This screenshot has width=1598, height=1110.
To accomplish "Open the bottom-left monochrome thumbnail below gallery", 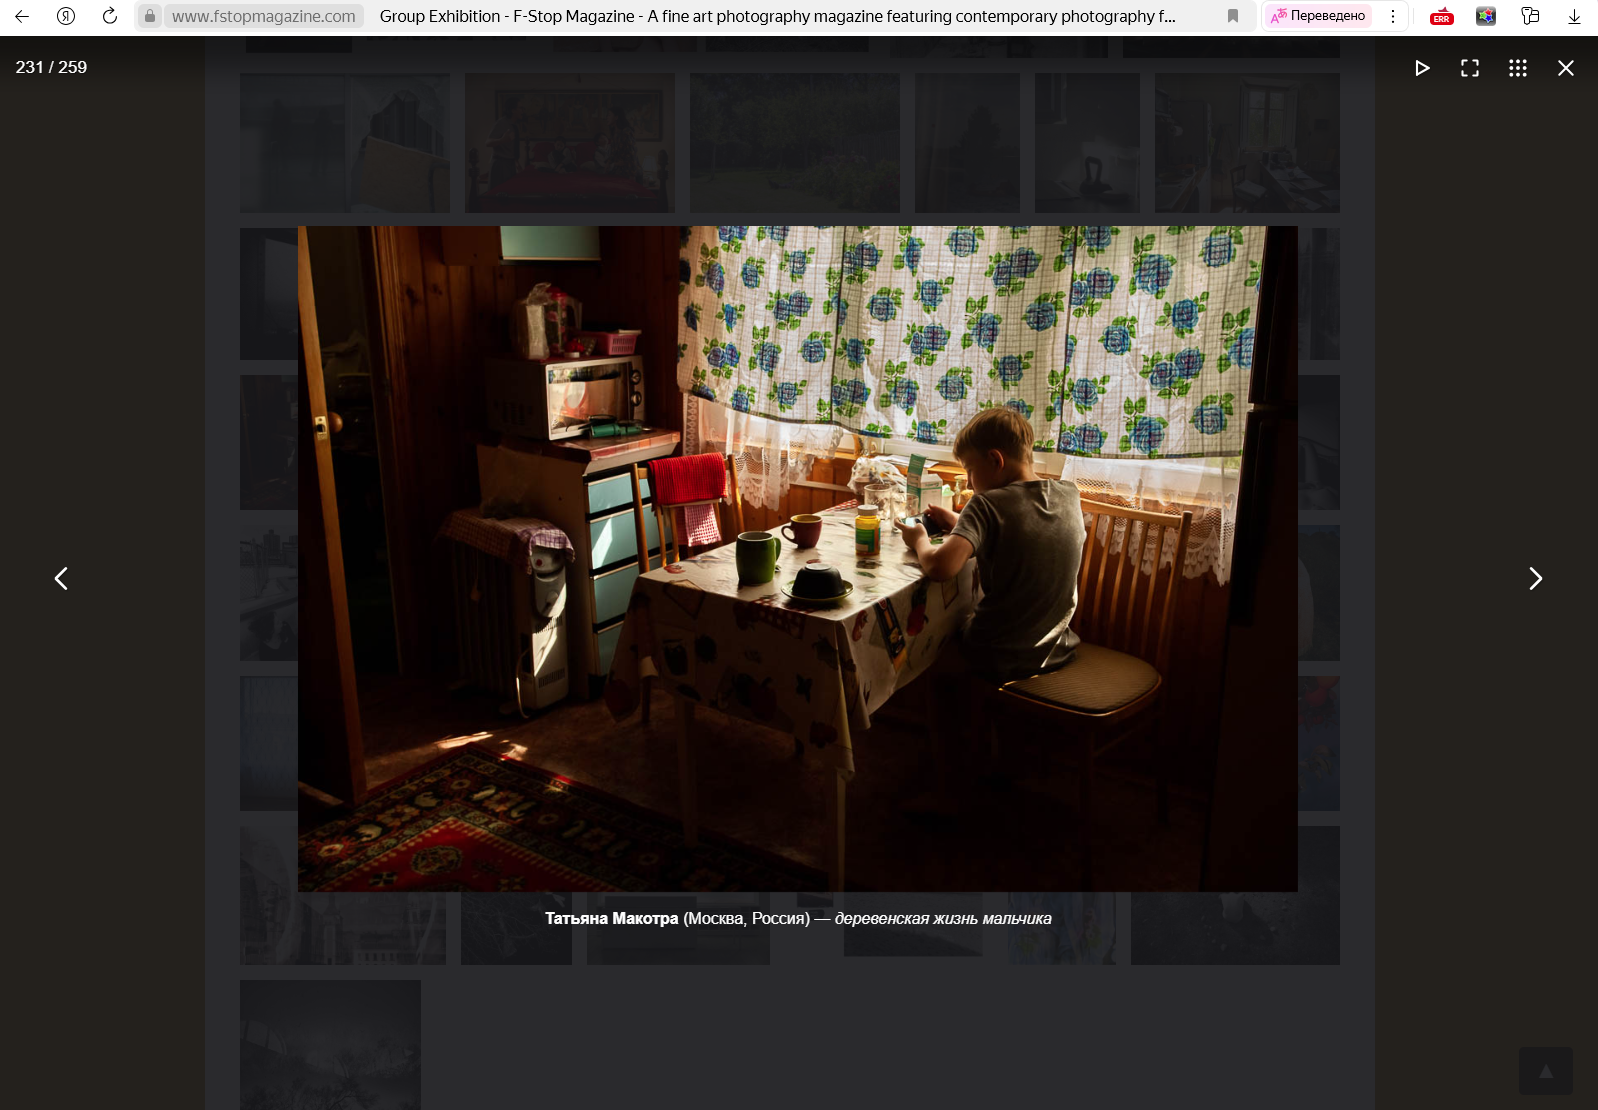I will point(330,1045).
